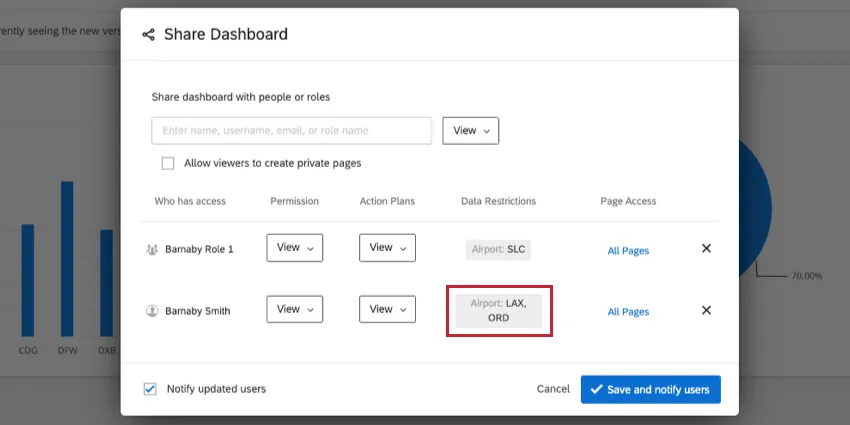
Task: Click Save and notify users button
Action: tap(650, 389)
